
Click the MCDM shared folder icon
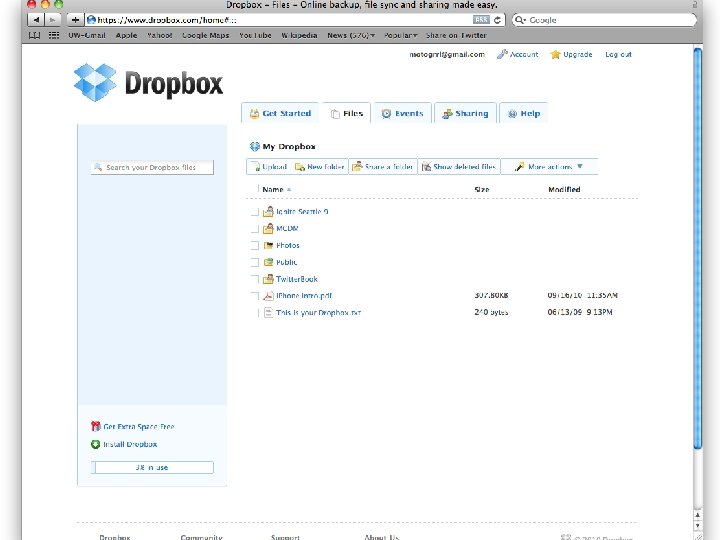pos(268,228)
